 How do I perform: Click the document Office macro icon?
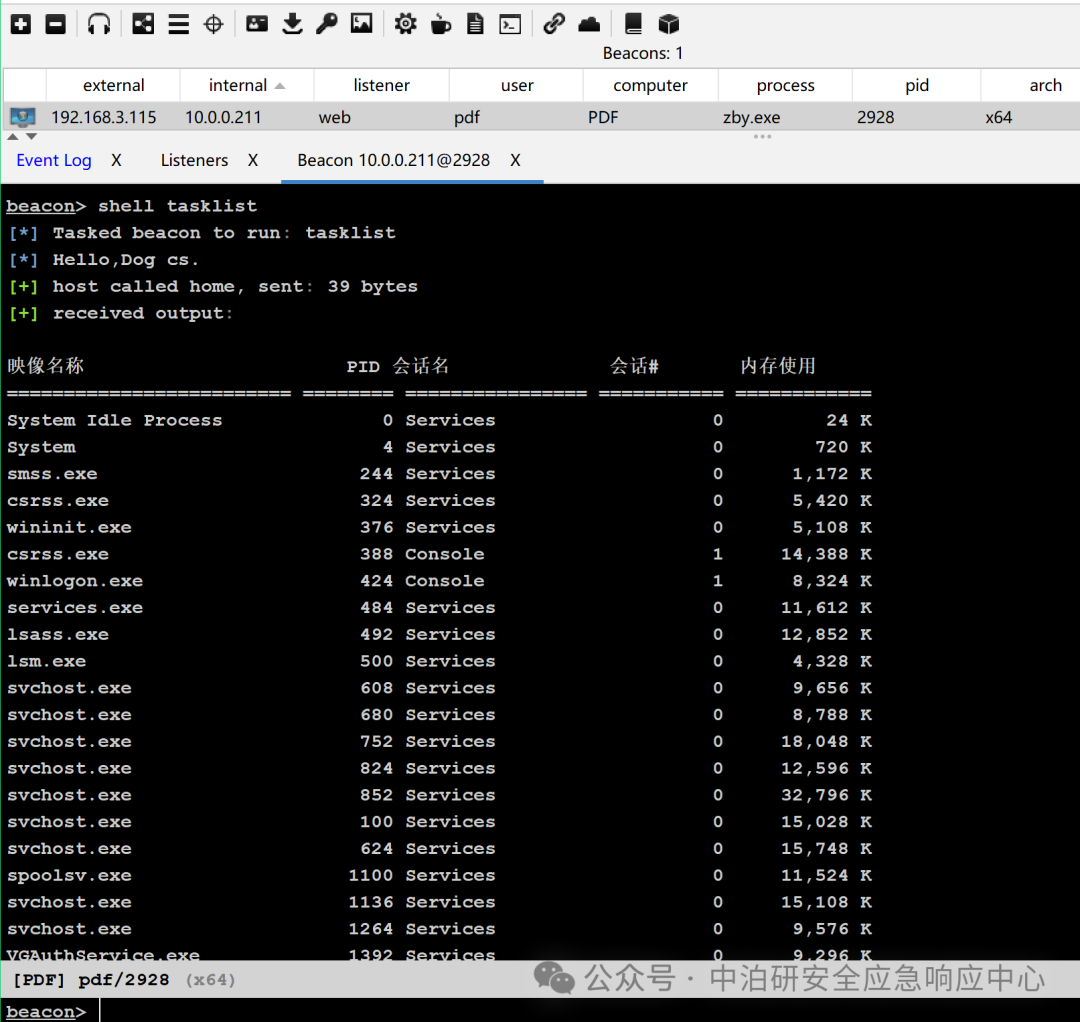coord(475,24)
